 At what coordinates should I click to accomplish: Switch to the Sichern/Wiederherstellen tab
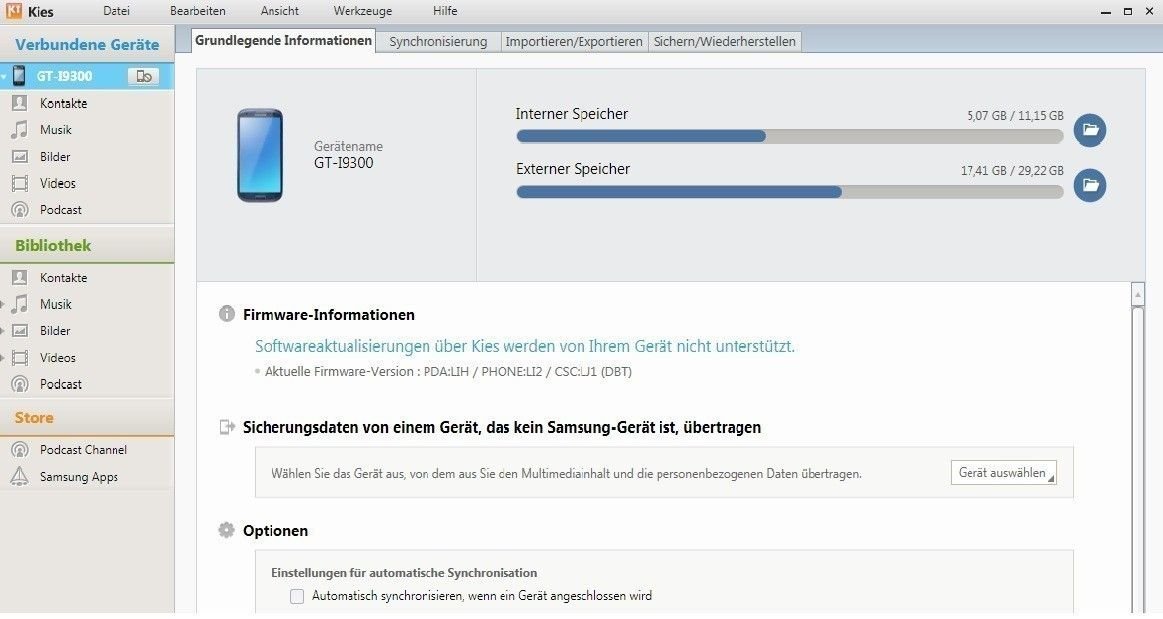[725, 42]
